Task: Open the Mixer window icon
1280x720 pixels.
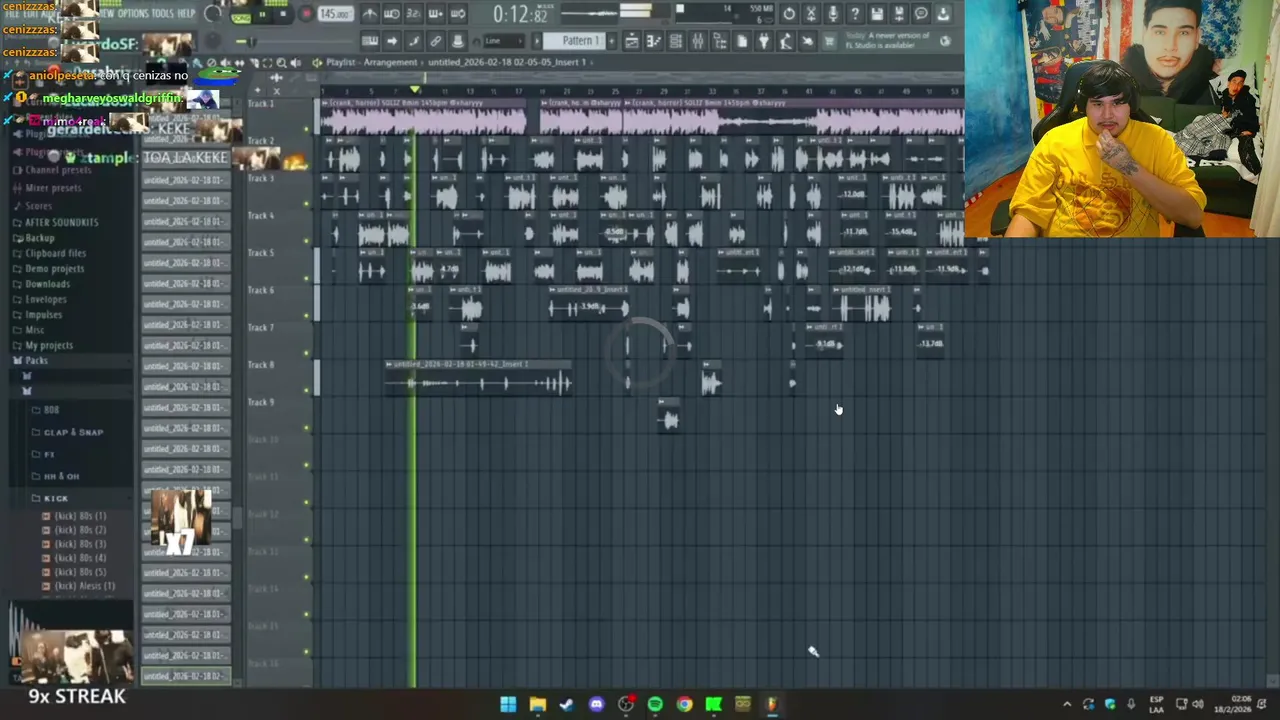Action: (698, 41)
